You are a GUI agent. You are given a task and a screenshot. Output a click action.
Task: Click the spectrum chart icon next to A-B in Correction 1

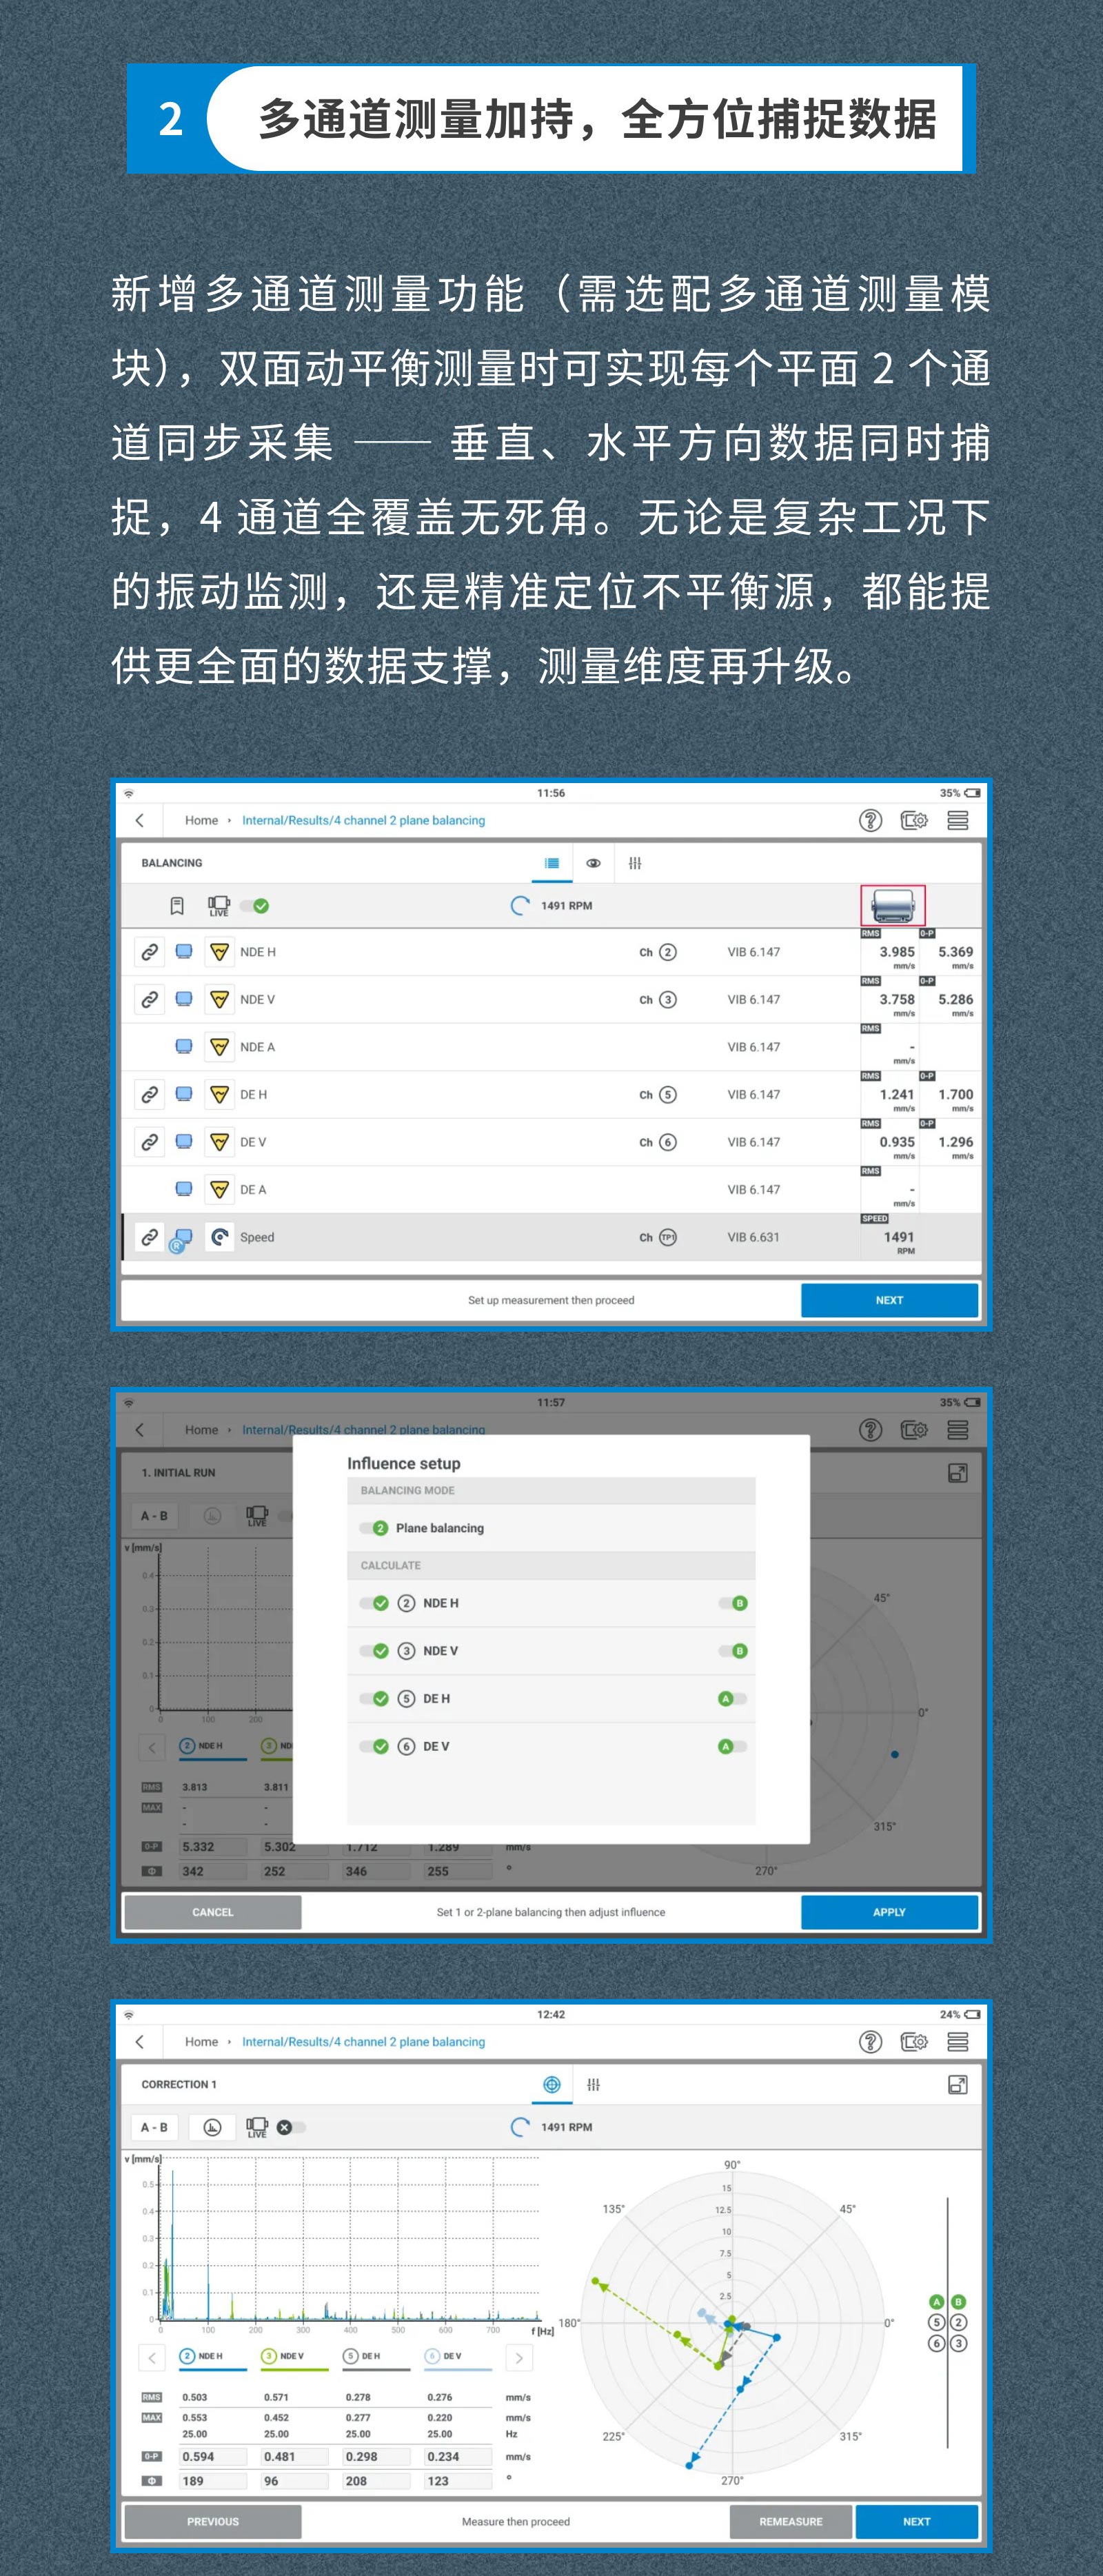pyautogui.click(x=212, y=2127)
